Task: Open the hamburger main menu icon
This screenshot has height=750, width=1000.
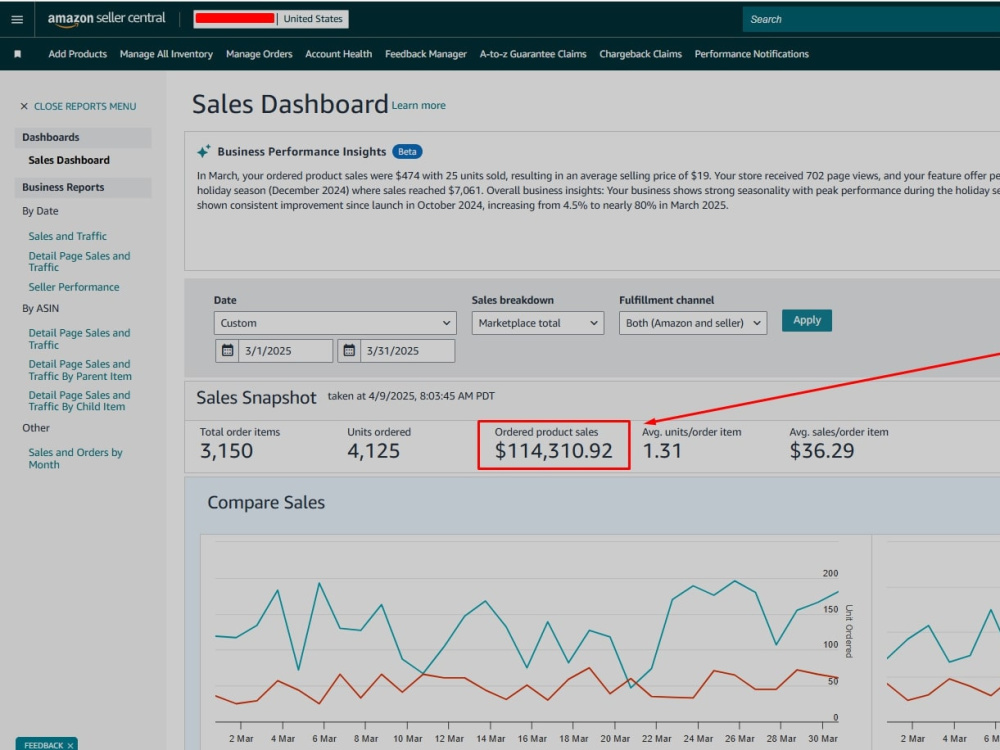Action: 17,19
